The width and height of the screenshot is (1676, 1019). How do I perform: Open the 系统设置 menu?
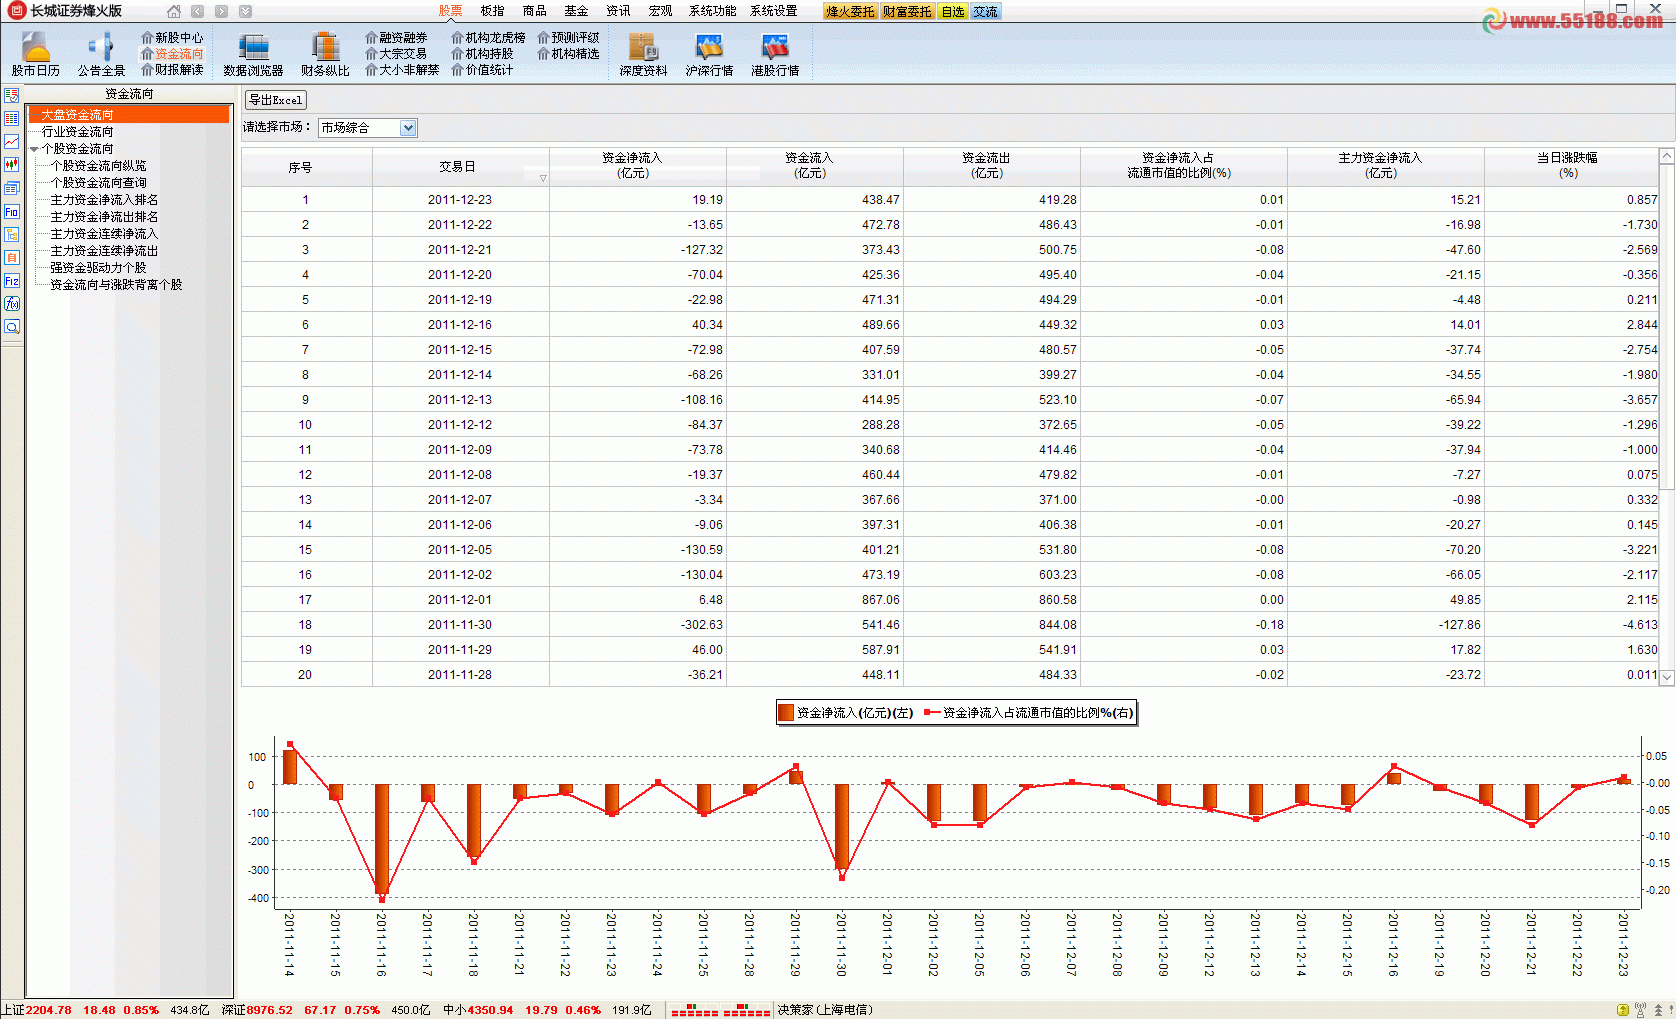774,11
